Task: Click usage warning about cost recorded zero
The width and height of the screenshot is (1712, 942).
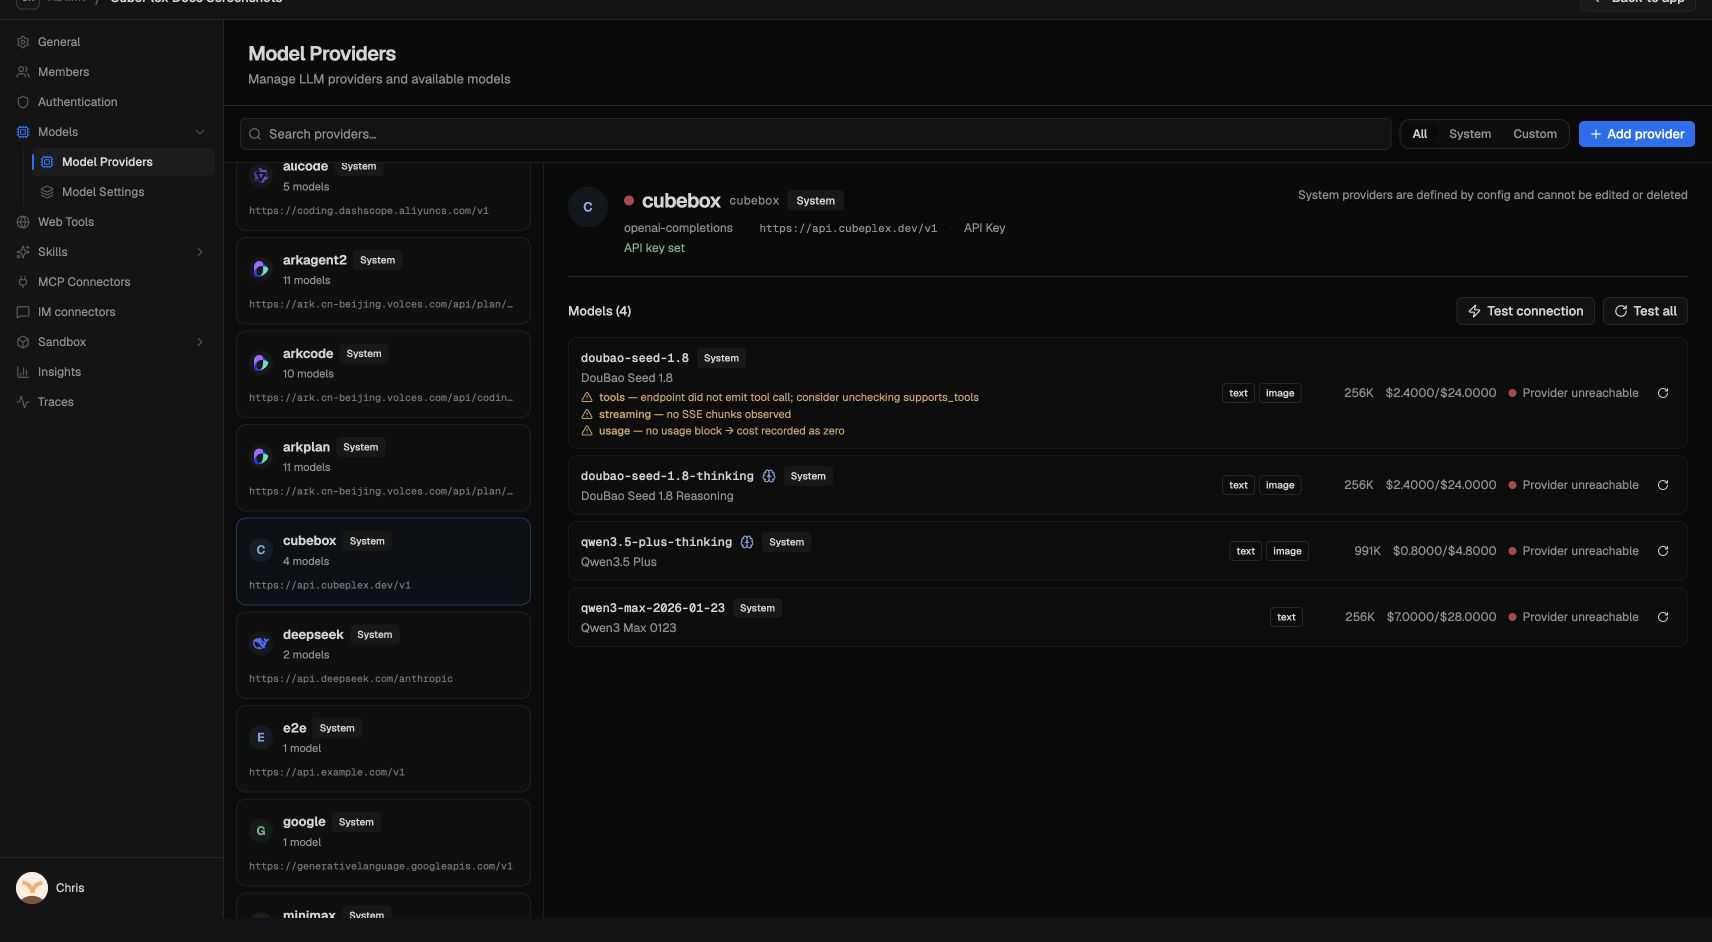Action: coord(713,431)
